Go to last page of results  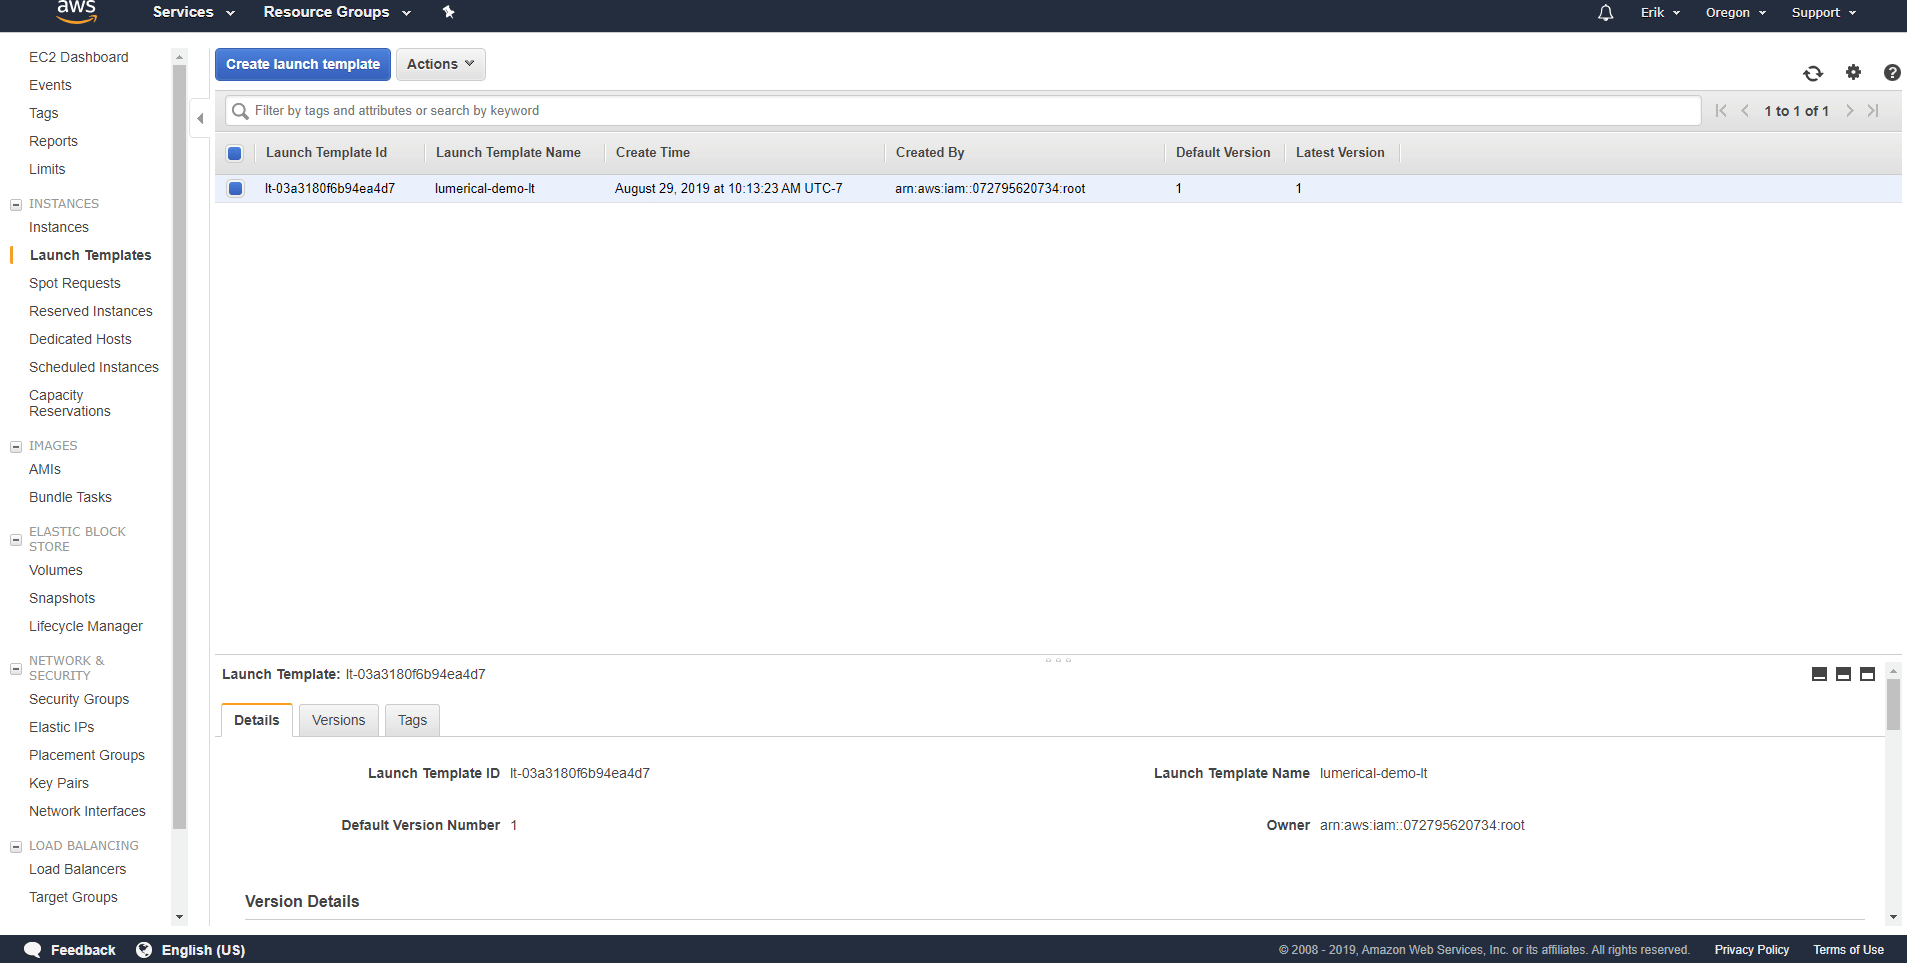pyautogui.click(x=1873, y=111)
